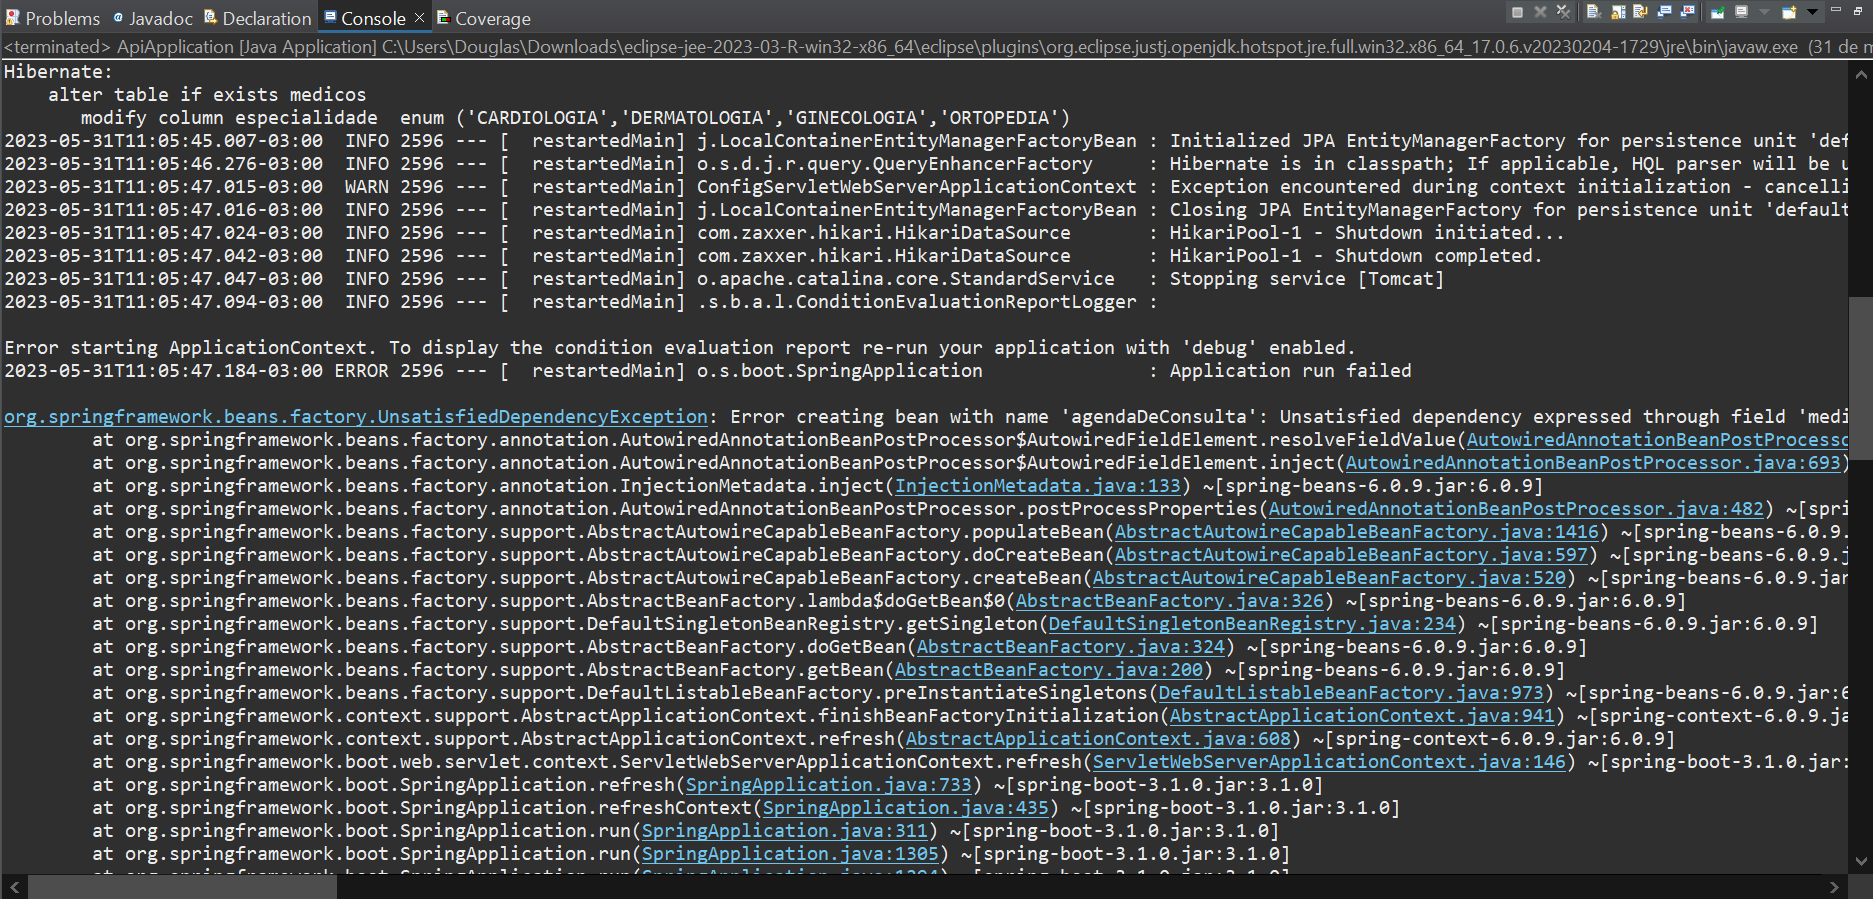Open SpringApplication.java:435 link
The width and height of the screenshot is (1873, 899).
pyautogui.click(x=906, y=808)
